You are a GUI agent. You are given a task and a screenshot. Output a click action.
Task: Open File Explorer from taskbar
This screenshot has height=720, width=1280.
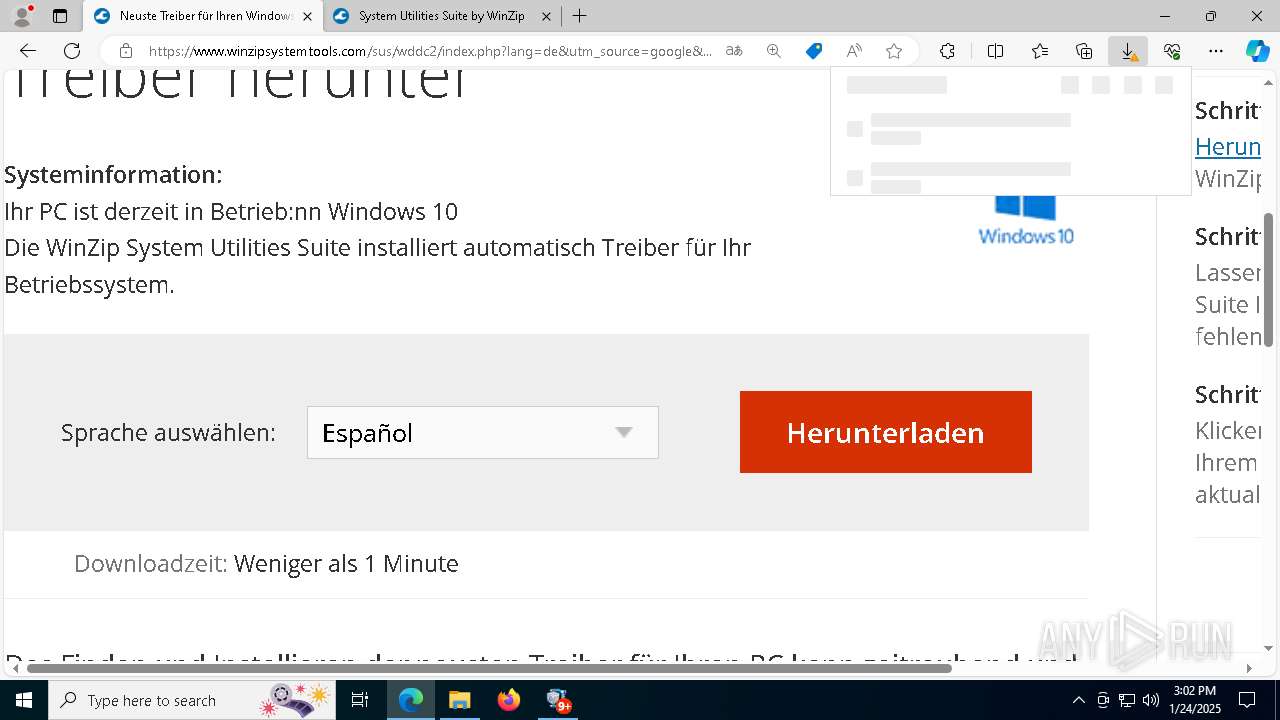point(459,700)
